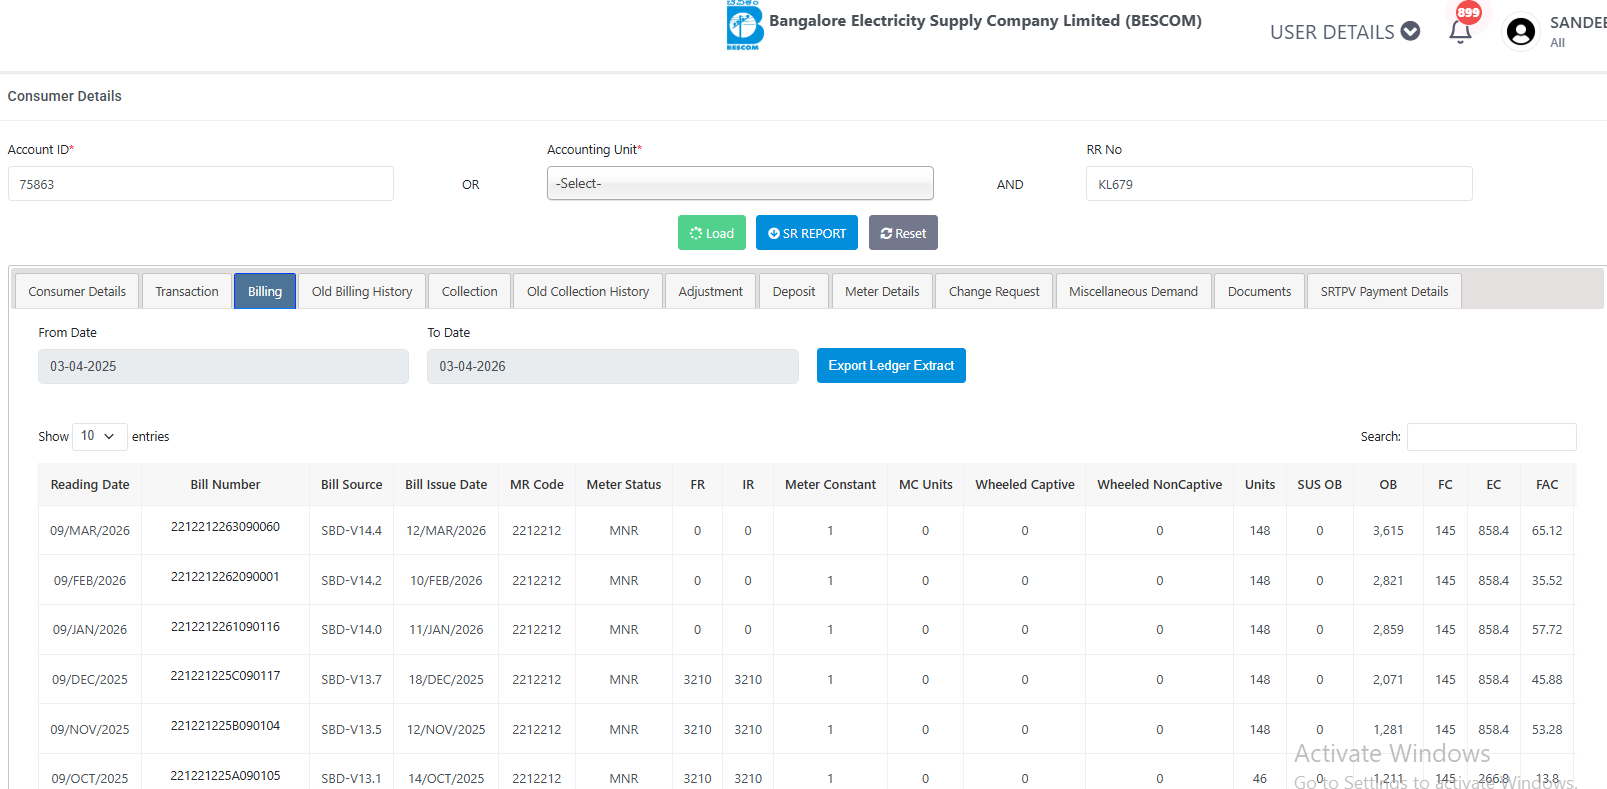Click Export Ledger Extract button
The height and width of the screenshot is (789, 1607).
[890, 365]
